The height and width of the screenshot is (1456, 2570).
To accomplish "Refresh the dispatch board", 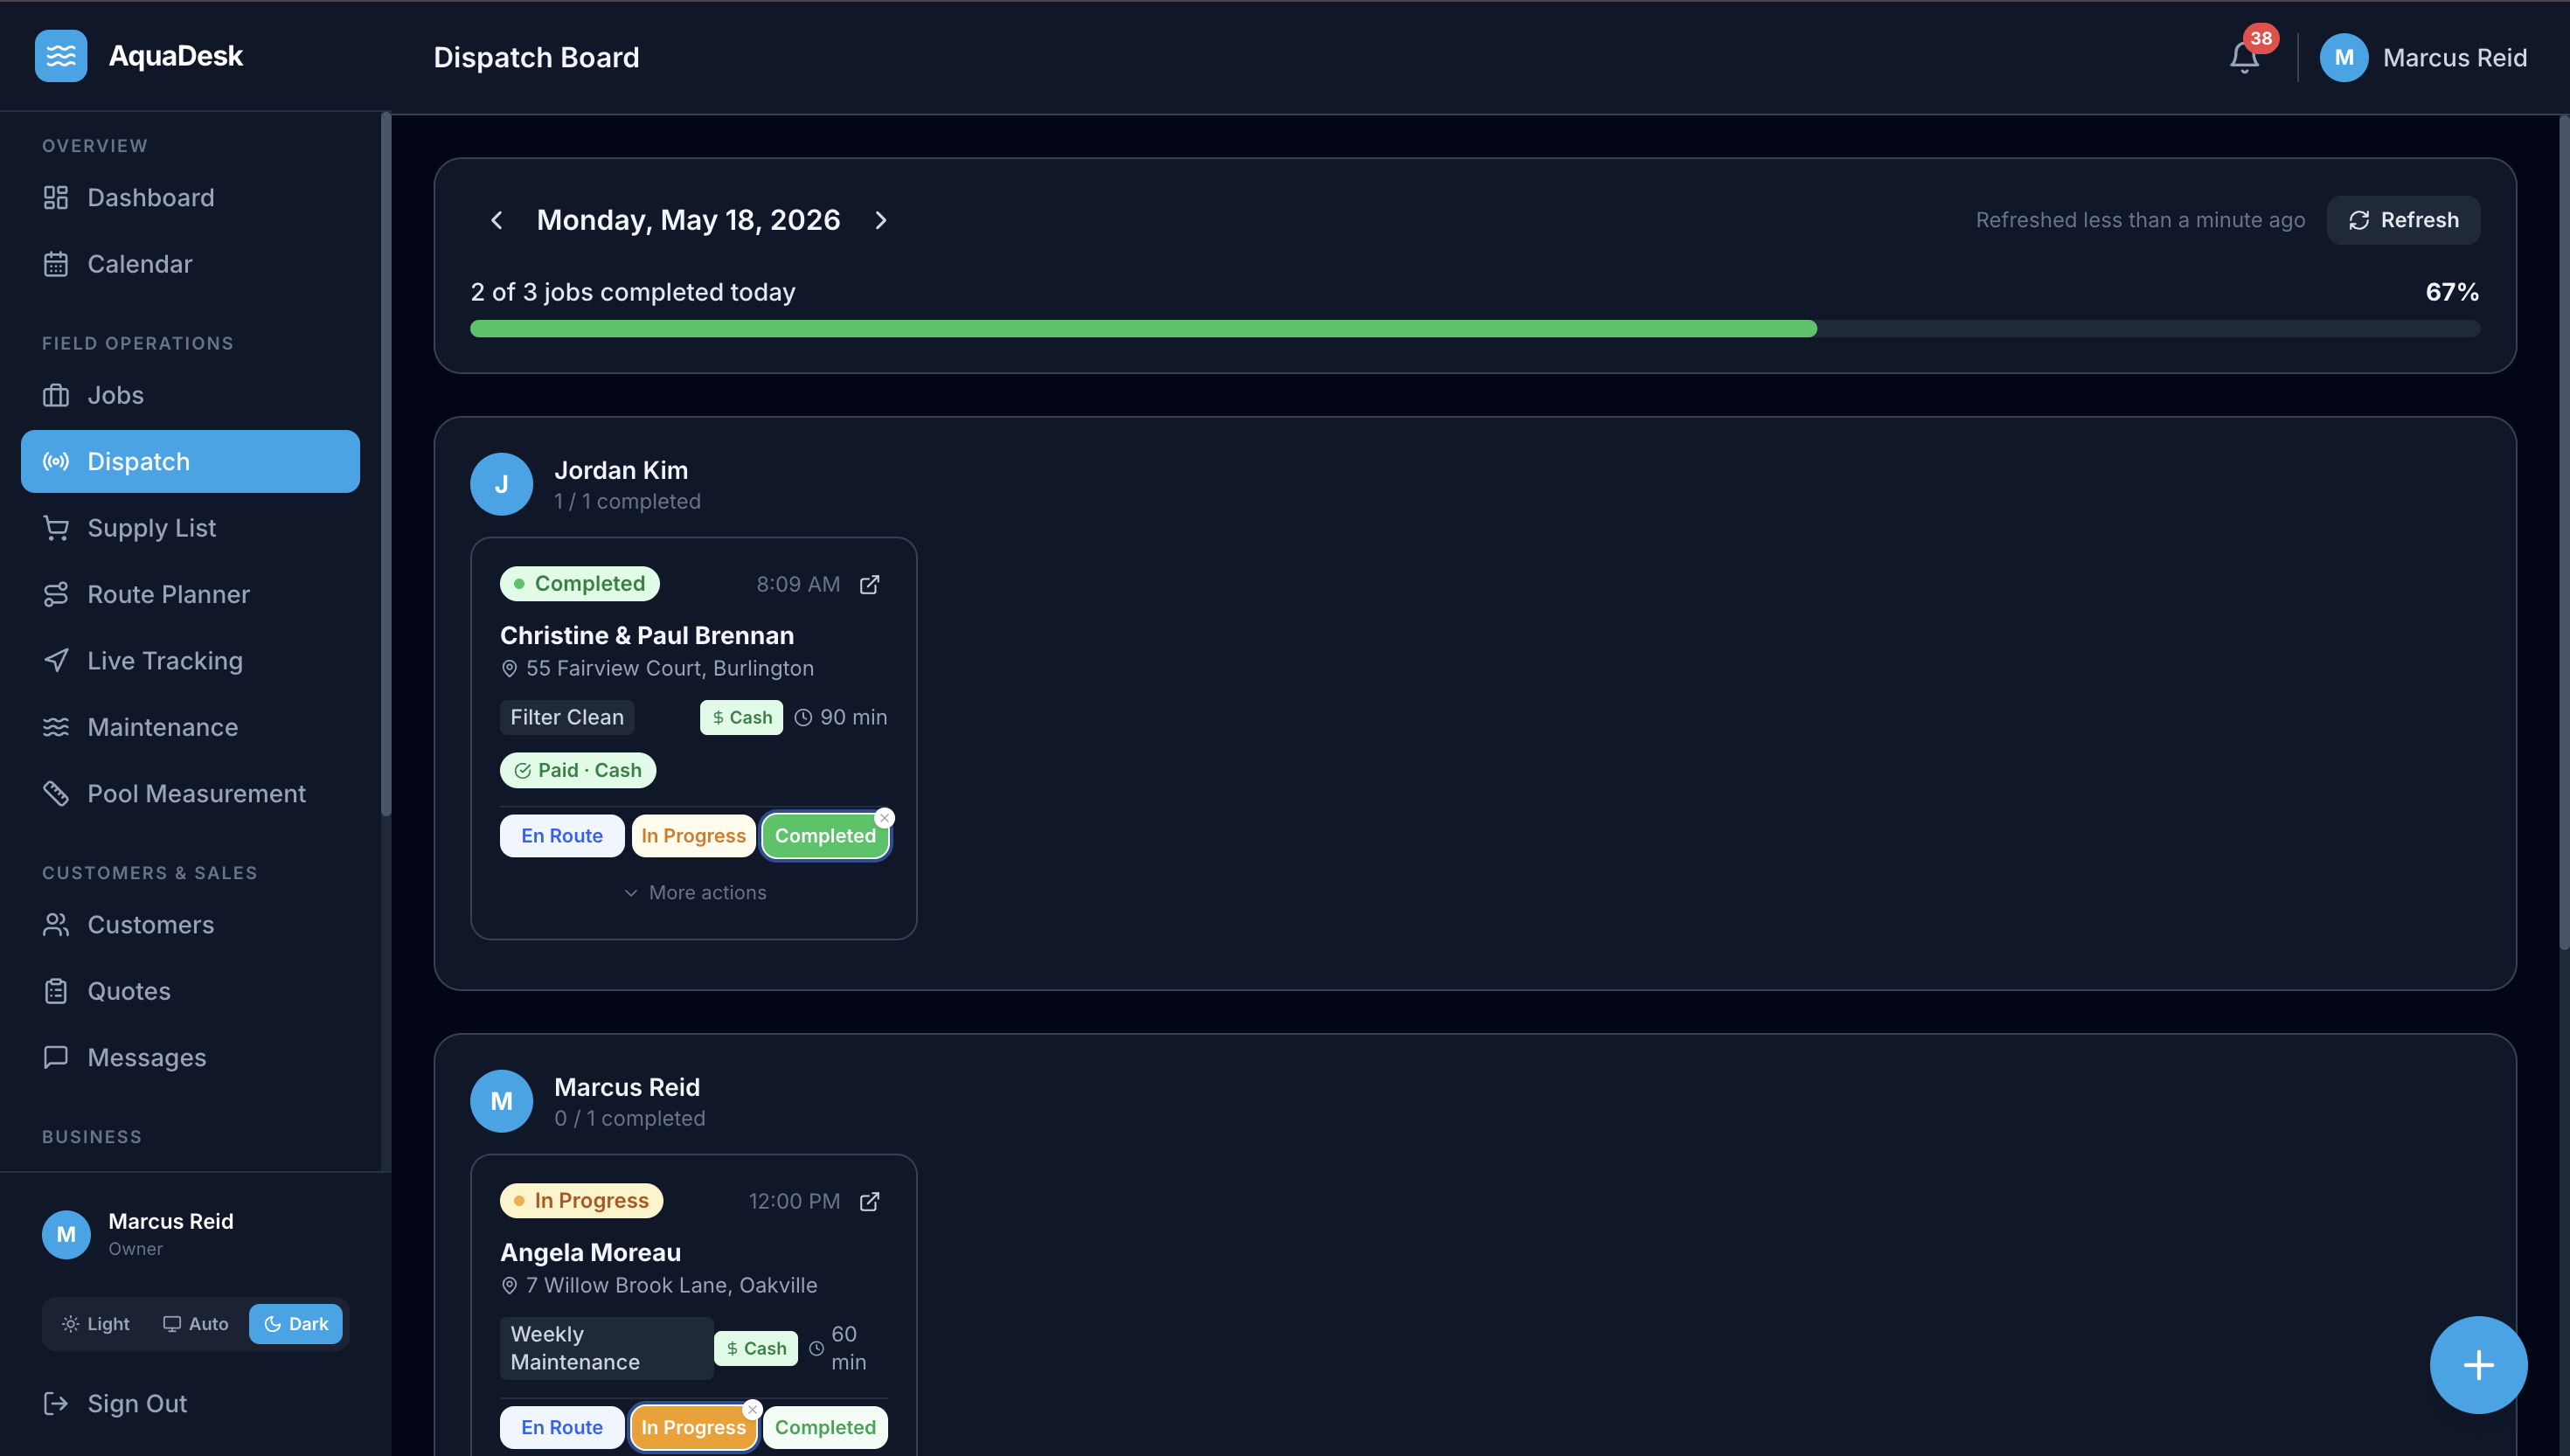I will point(2403,220).
